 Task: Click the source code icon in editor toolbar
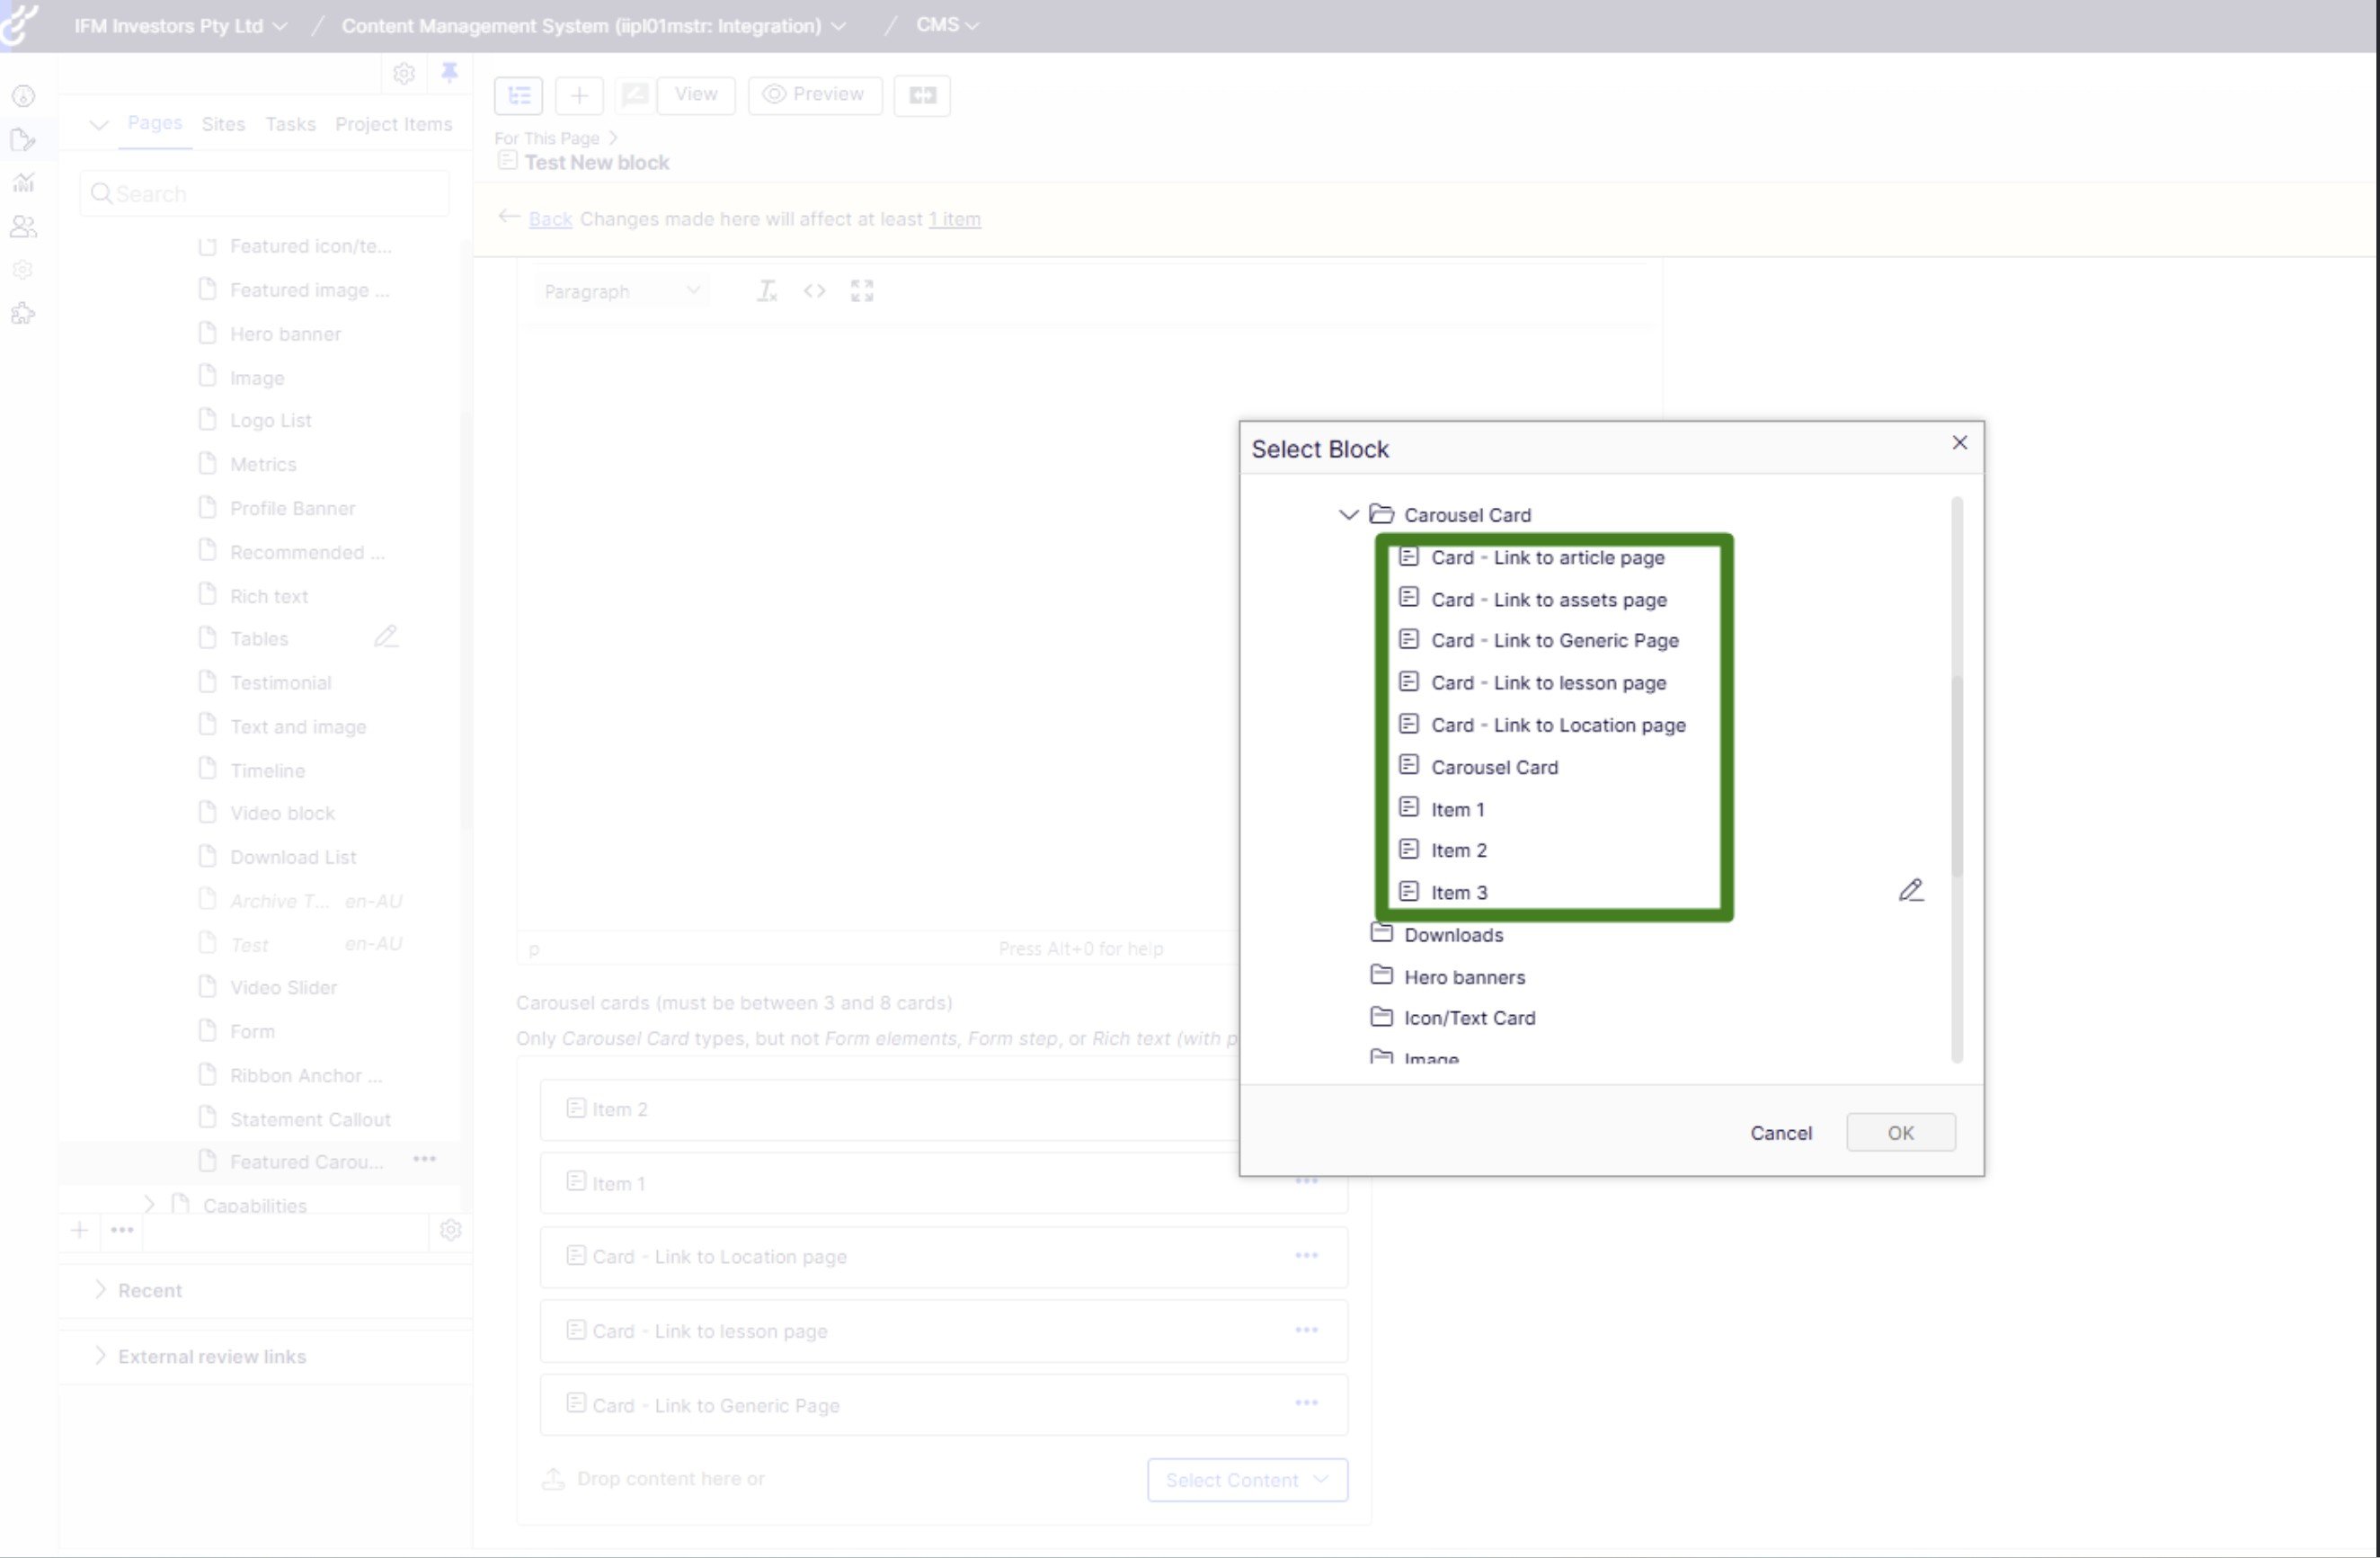(814, 291)
